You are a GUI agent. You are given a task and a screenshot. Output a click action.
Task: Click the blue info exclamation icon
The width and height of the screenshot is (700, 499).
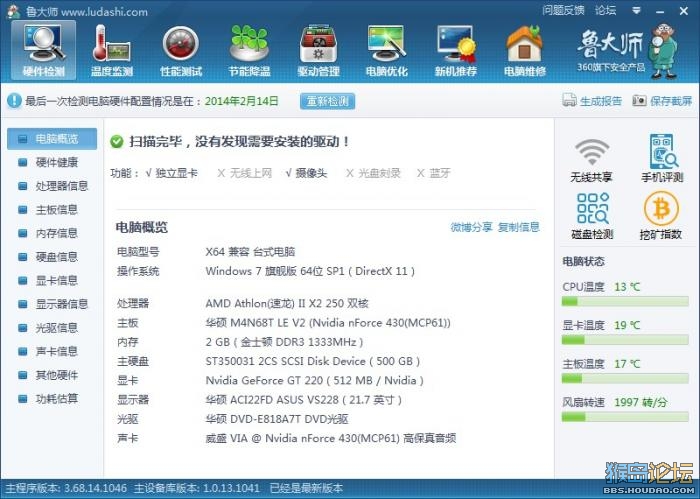coord(14,101)
